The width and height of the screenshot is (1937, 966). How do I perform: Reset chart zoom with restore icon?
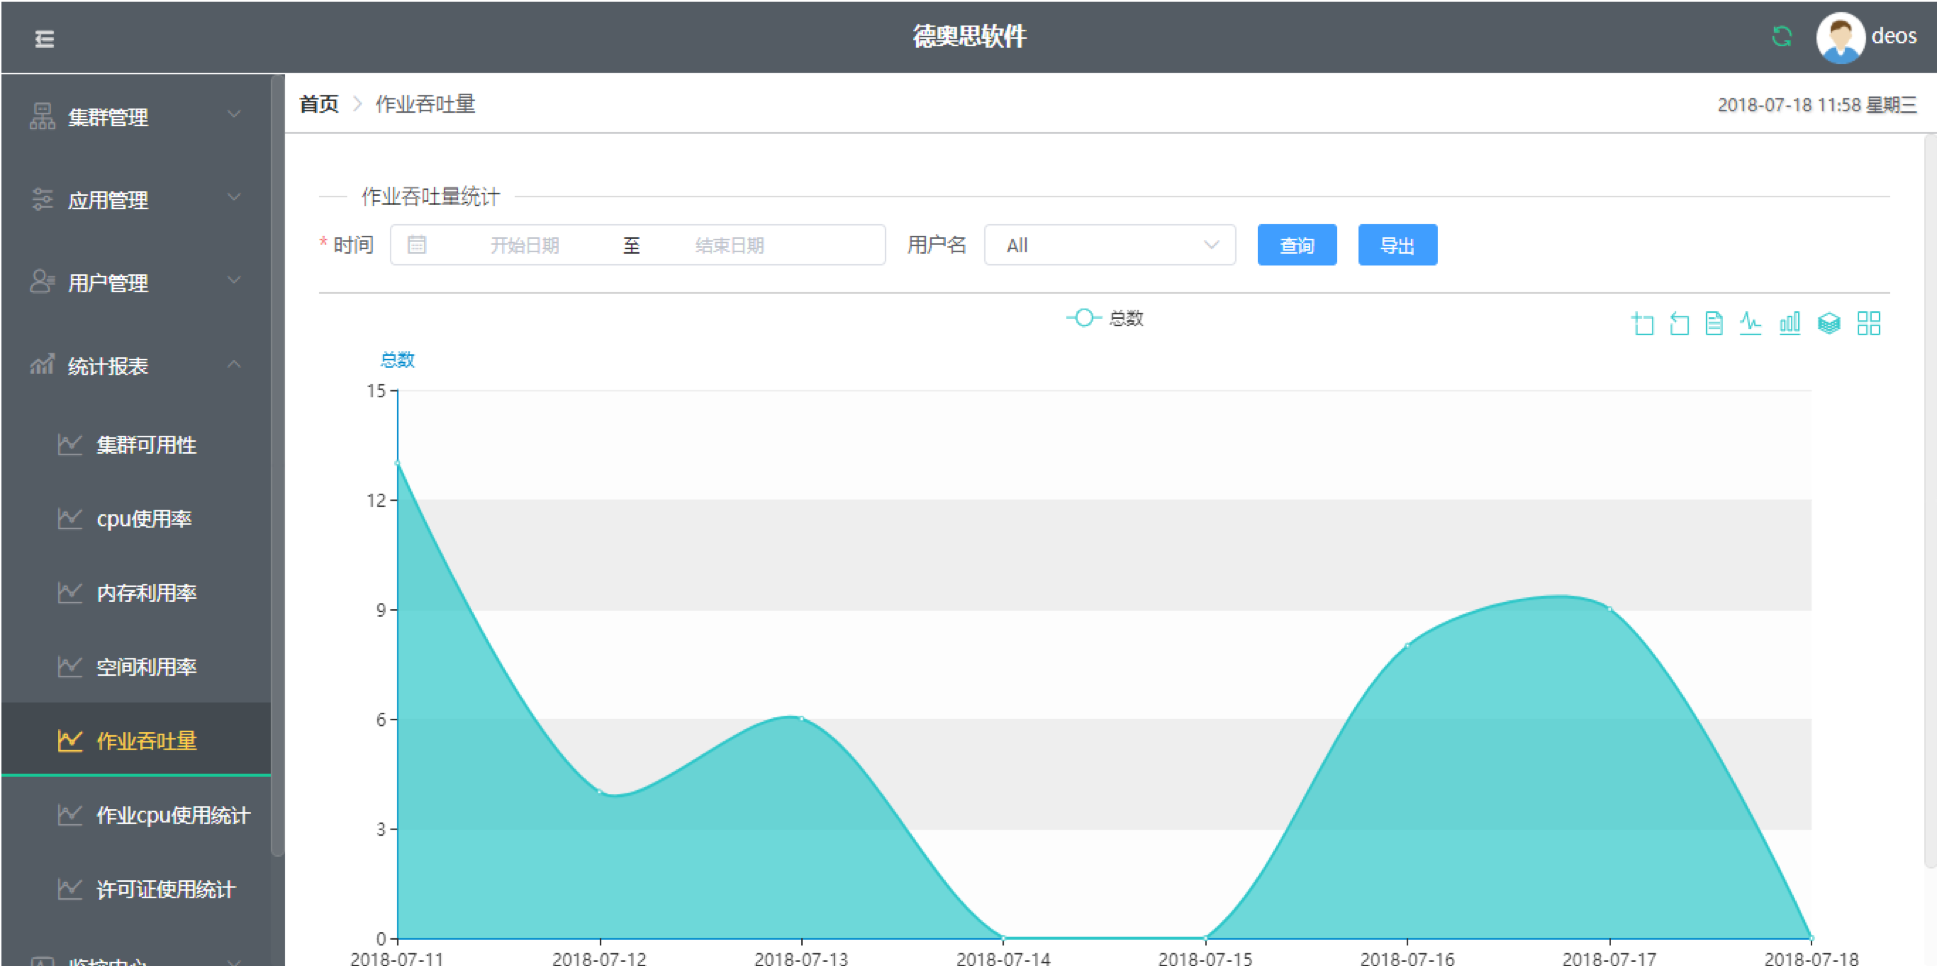(1679, 323)
